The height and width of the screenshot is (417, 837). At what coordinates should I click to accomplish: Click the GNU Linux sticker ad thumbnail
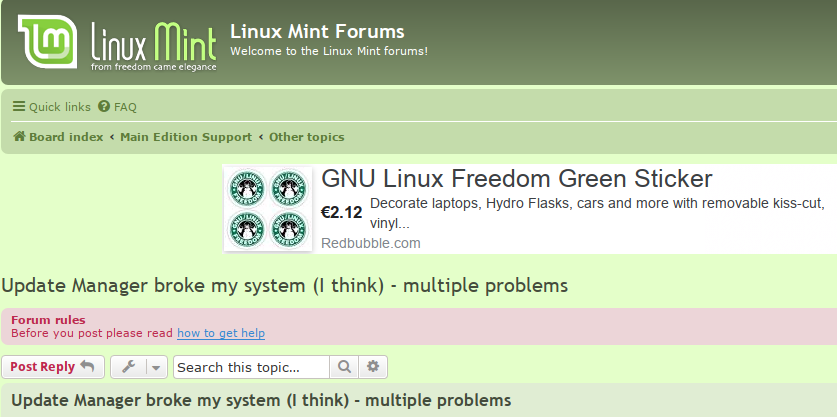267,209
